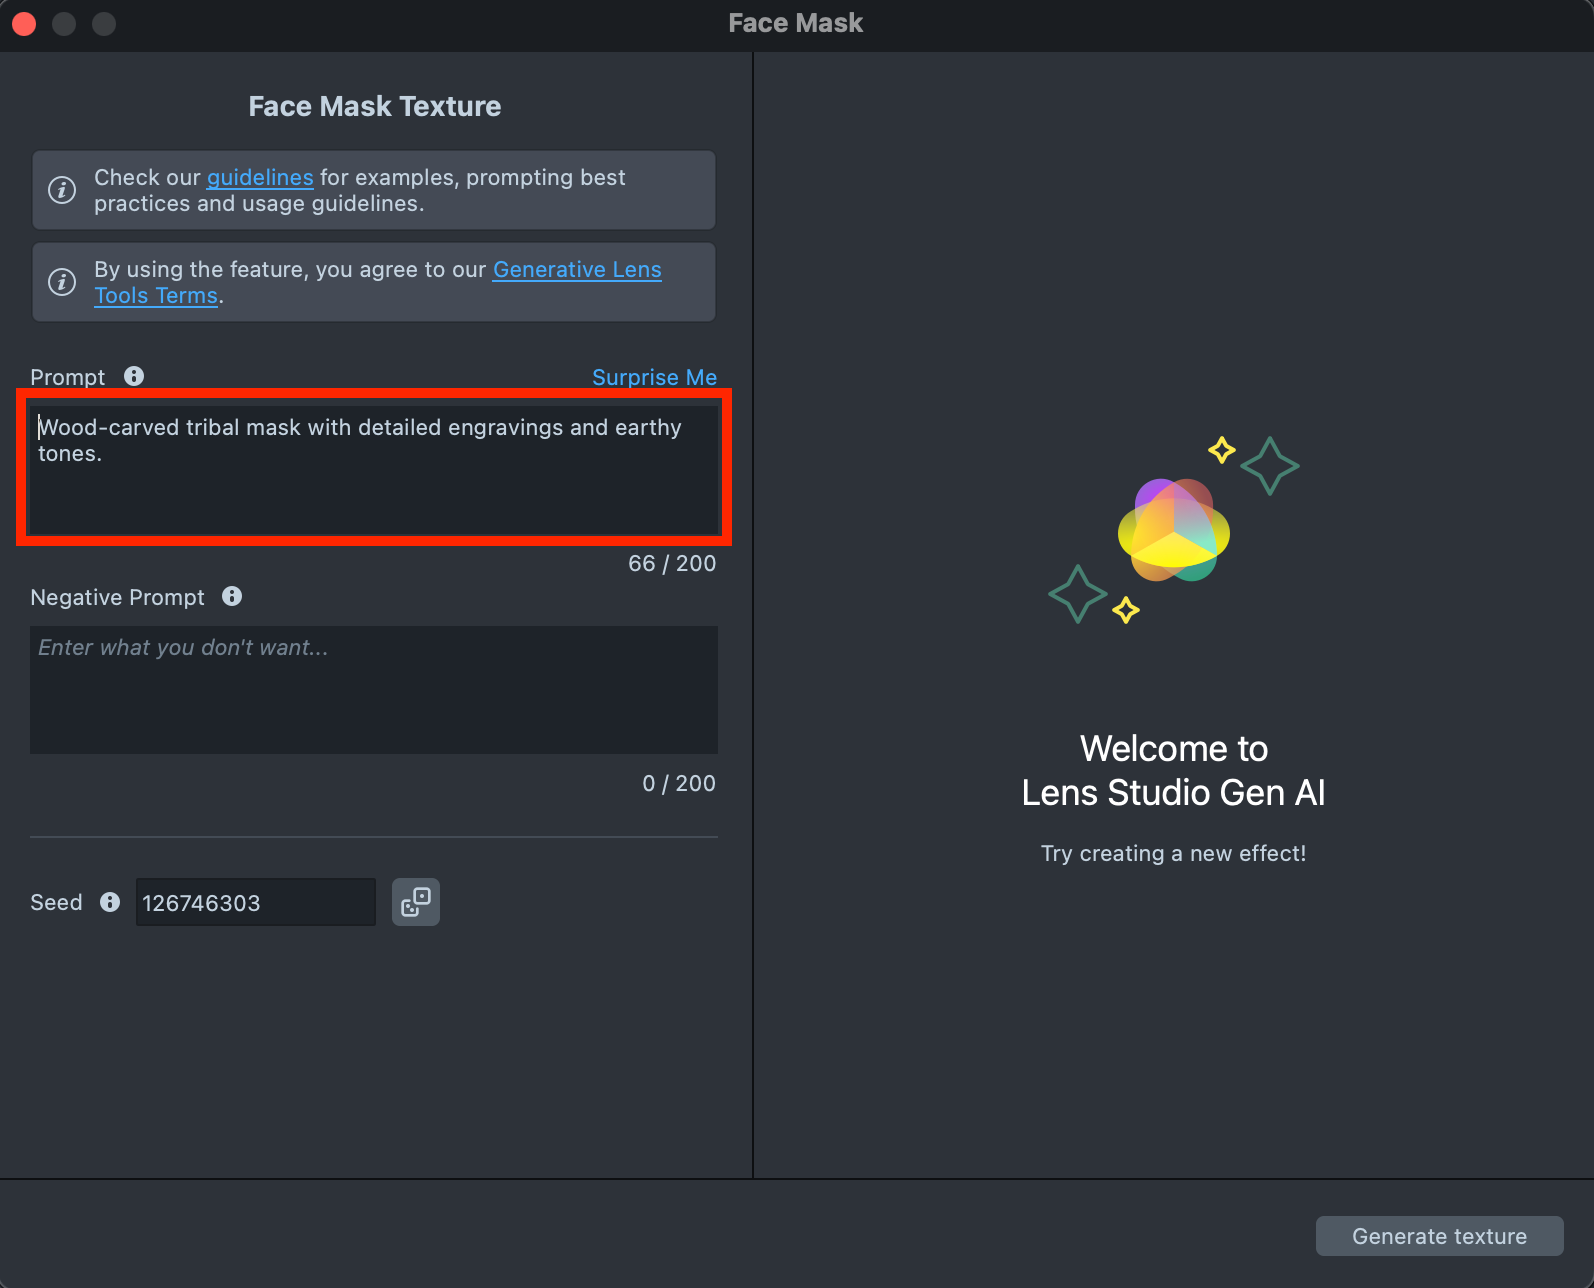Click the 66 / 200 prompt character counter
This screenshot has width=1594, height=1288.
point(672,564)
